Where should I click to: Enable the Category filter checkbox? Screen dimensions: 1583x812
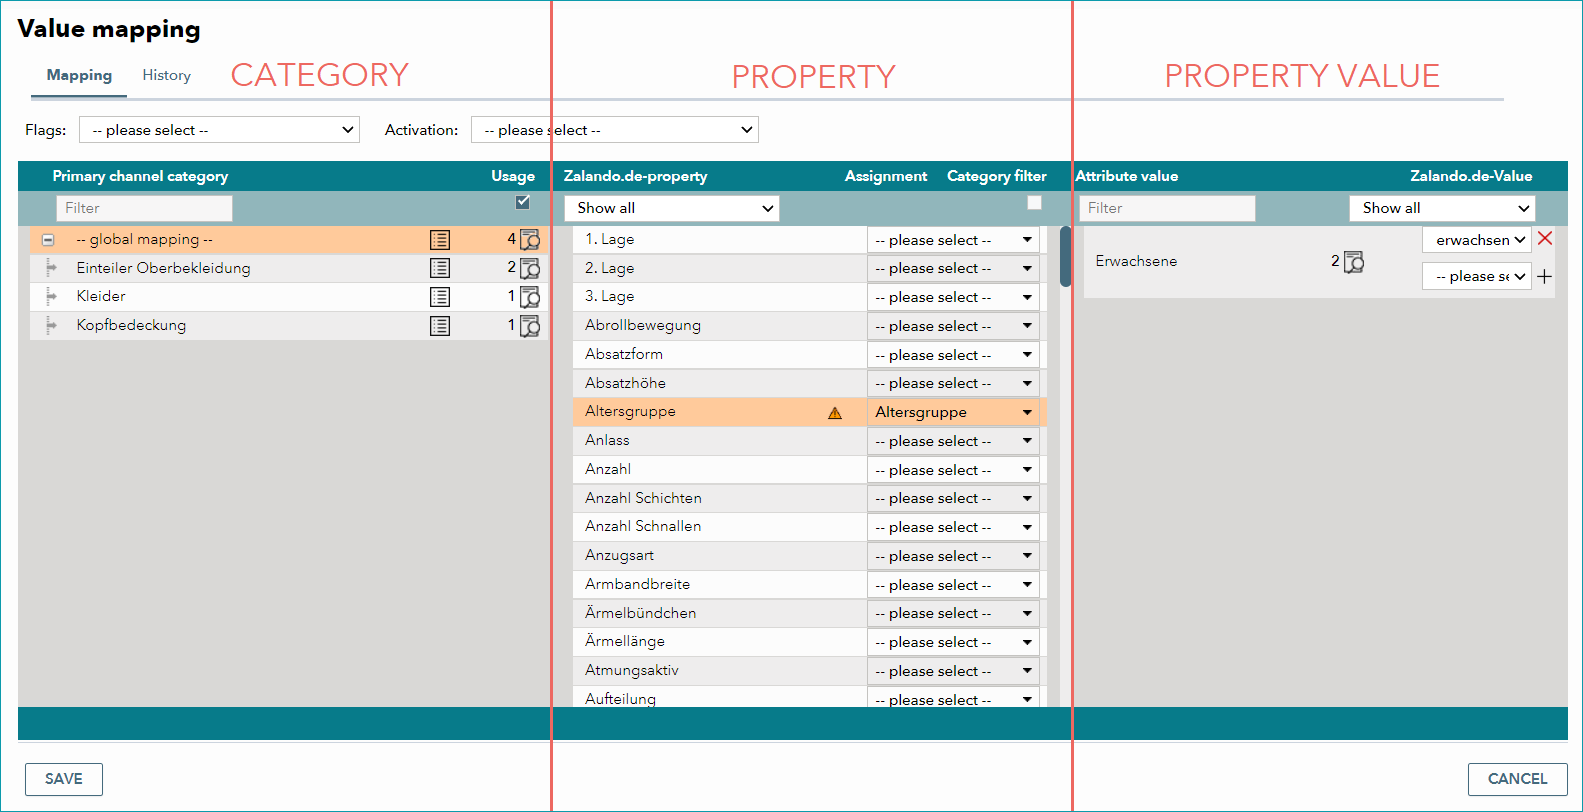(1035, 203)
